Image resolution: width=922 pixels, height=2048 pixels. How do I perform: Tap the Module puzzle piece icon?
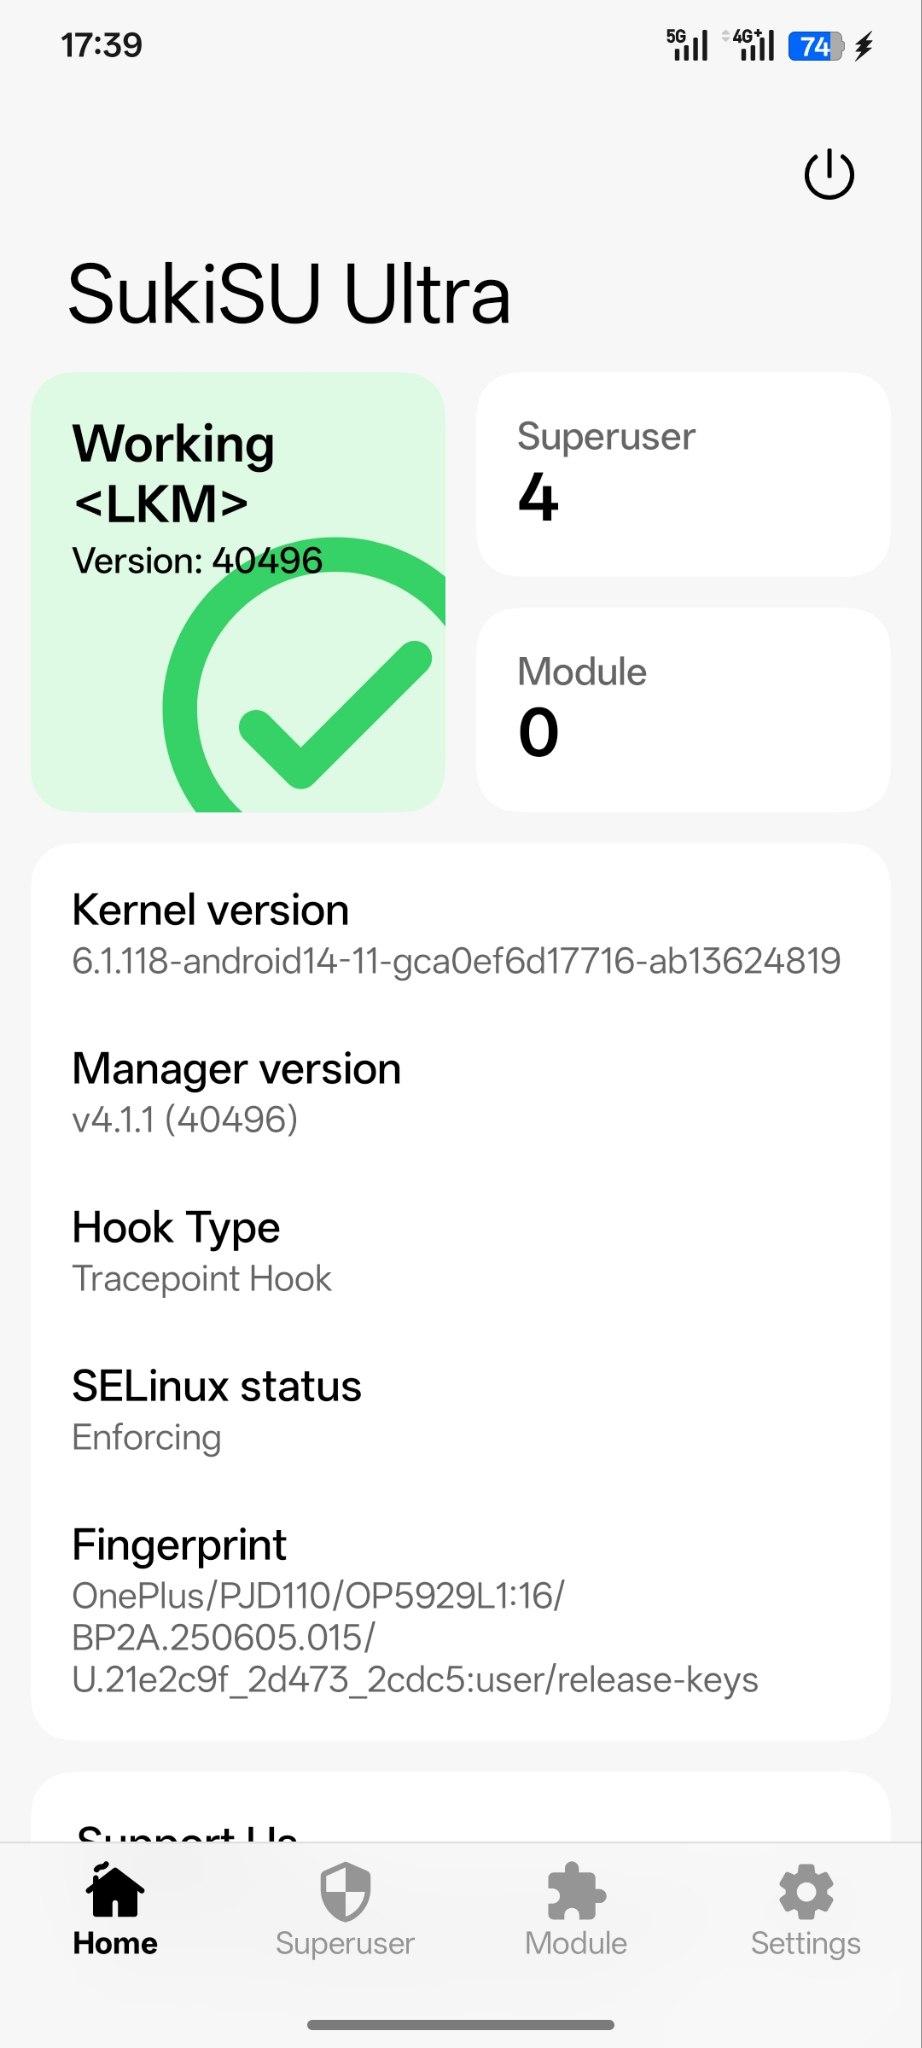tap(576, 1891)
